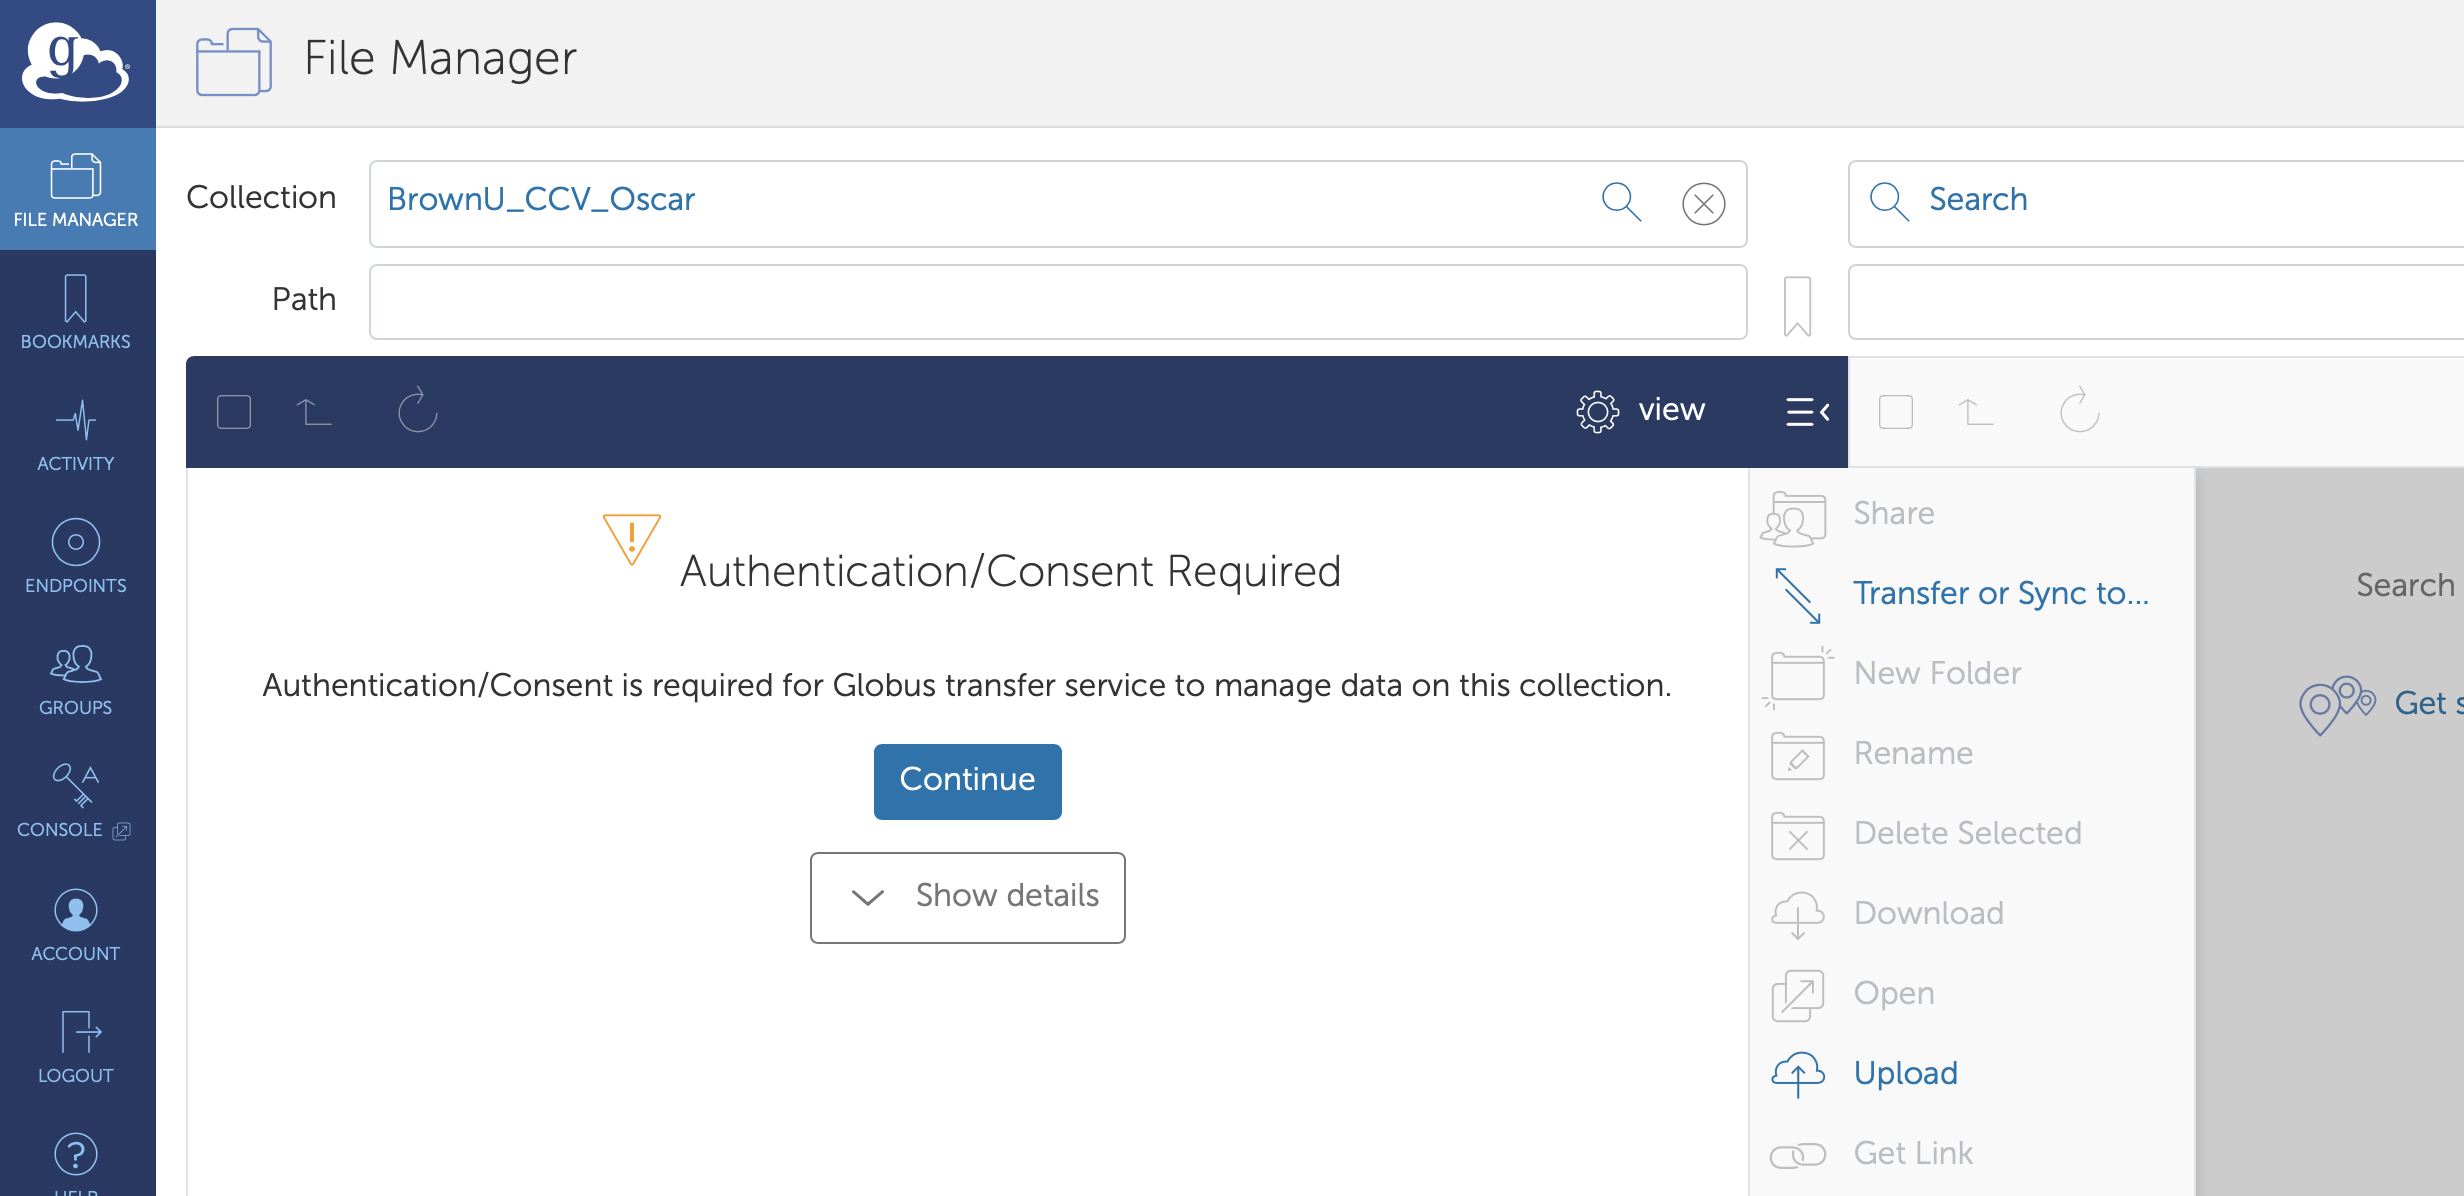Open Account settings
2464x1196 pixels.
tap(76, 925)
